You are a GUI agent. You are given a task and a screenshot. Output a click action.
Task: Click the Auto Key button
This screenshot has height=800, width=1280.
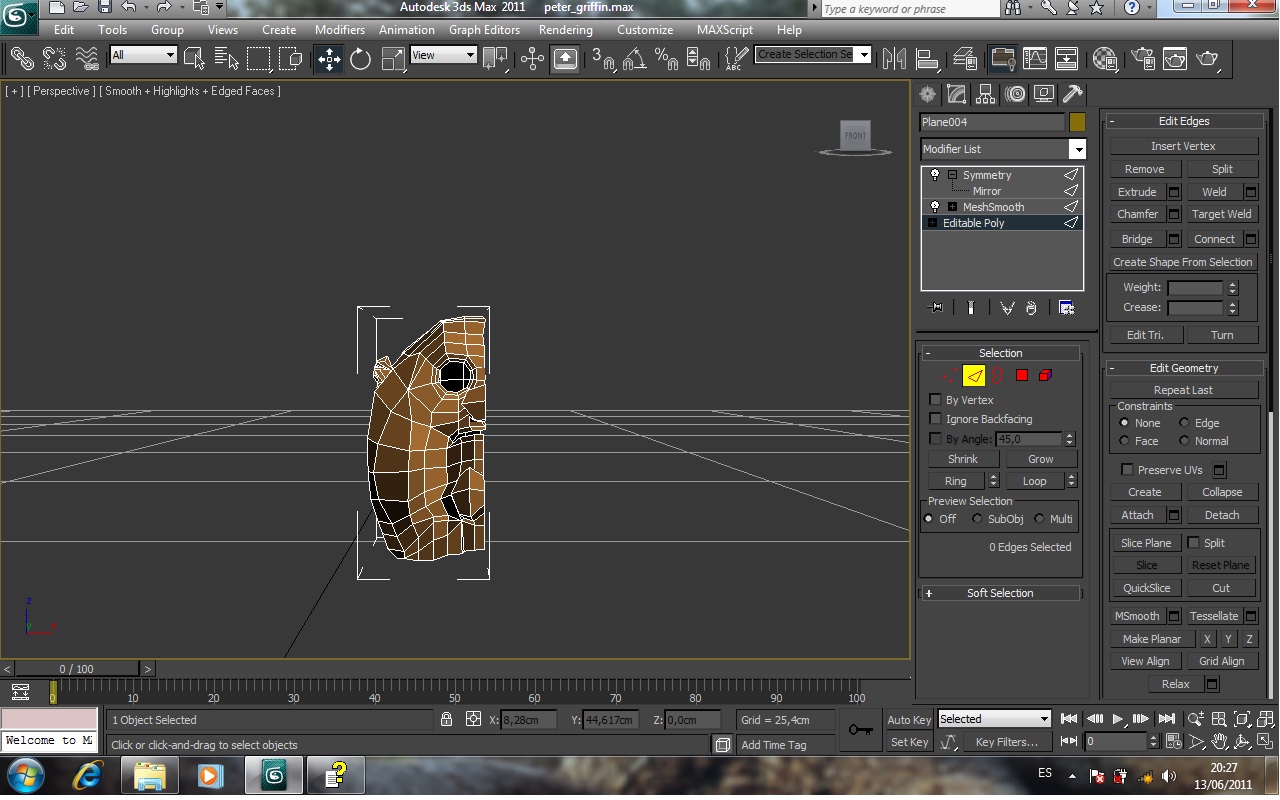click(910, 720)
